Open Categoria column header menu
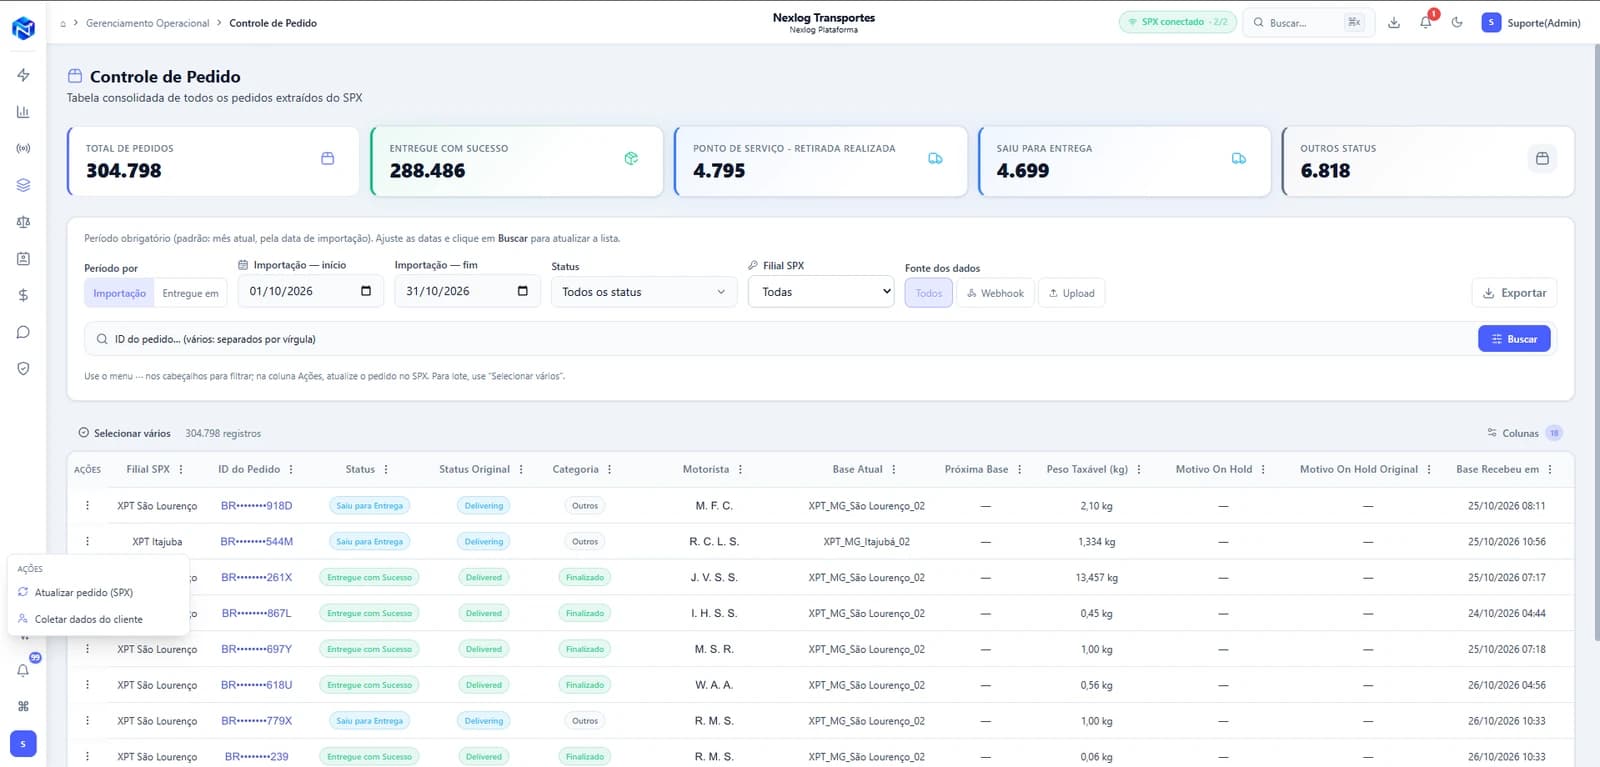Image resolution: width=1600 pixels, height=767 pixels. pyautogui.click(x=609, y=469)
